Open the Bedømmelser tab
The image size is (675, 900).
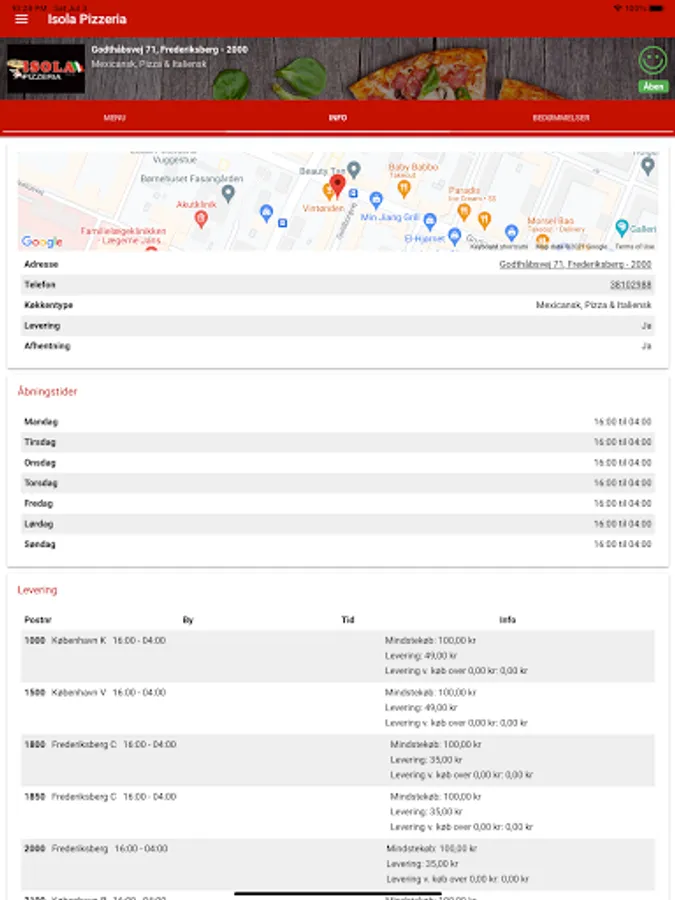point(561,118)
